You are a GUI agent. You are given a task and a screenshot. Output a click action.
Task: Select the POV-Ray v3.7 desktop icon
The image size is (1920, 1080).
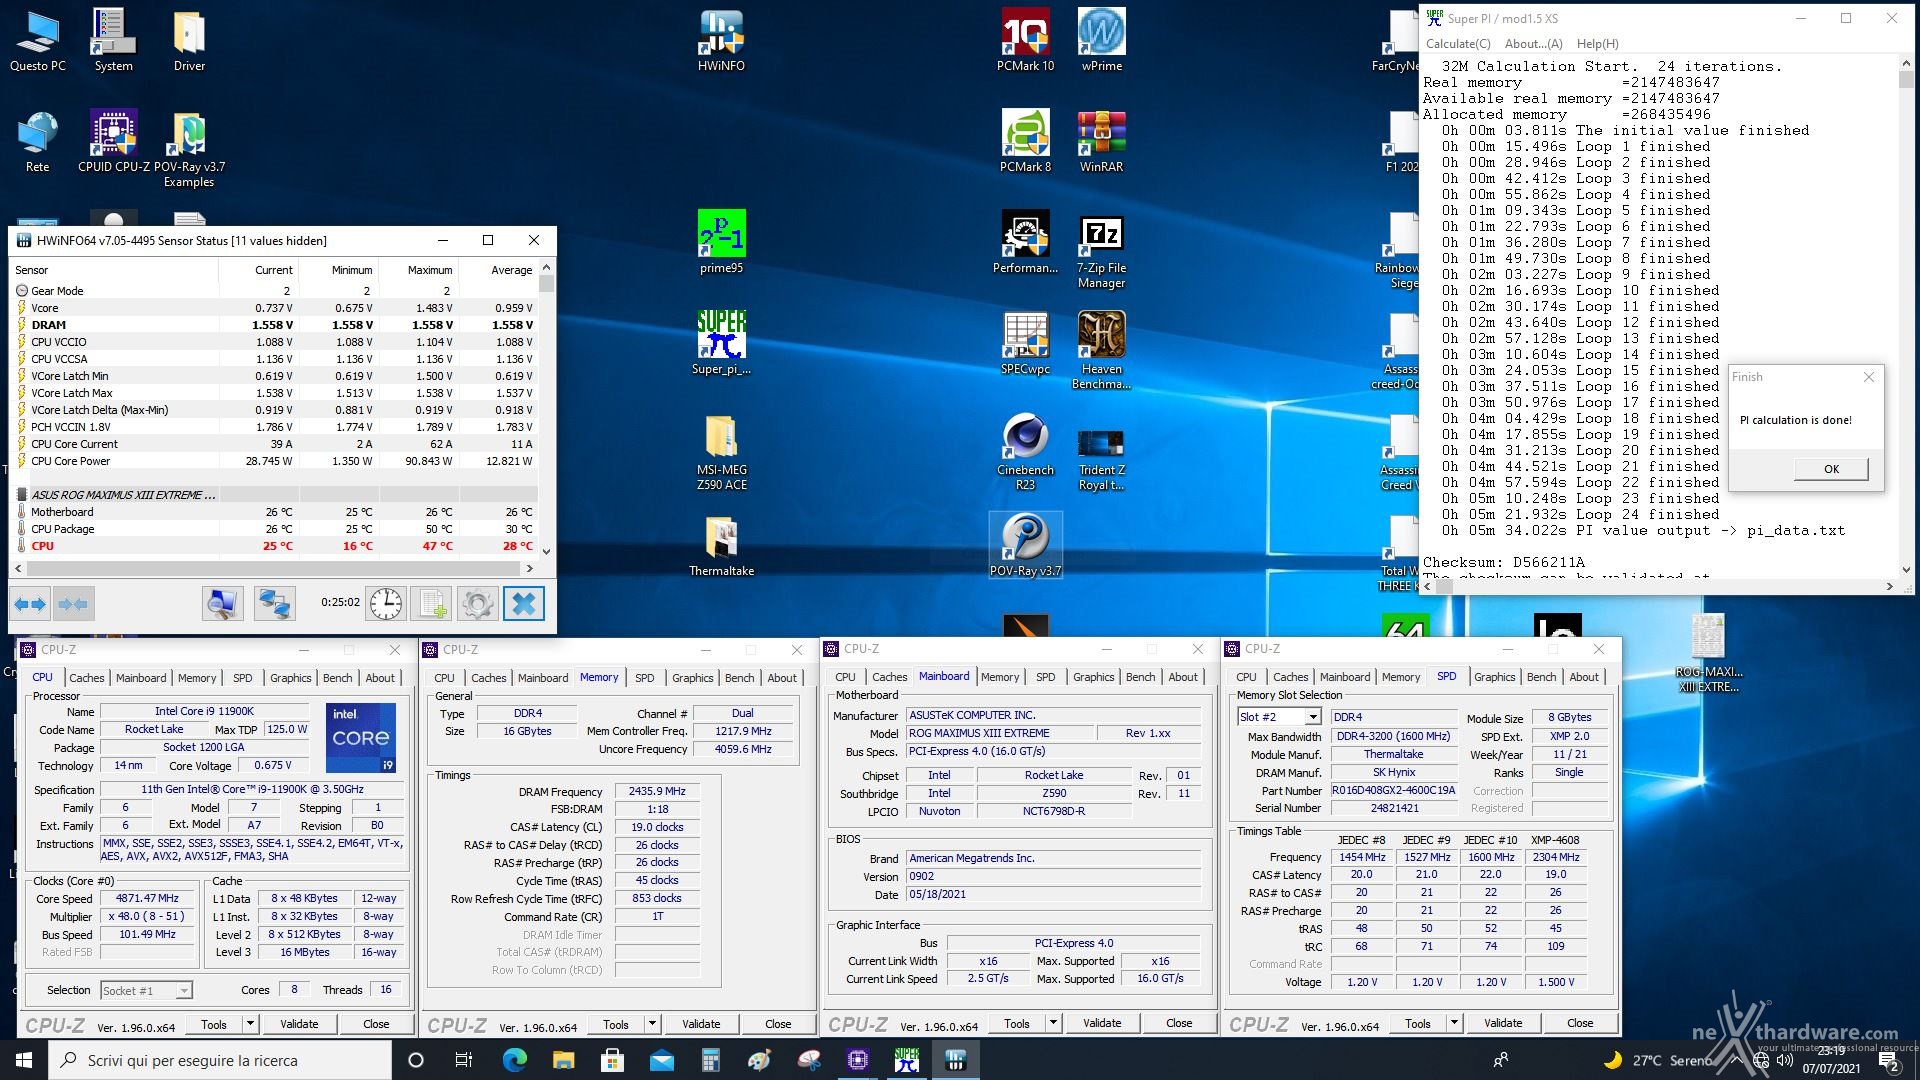click(1025, 546)
